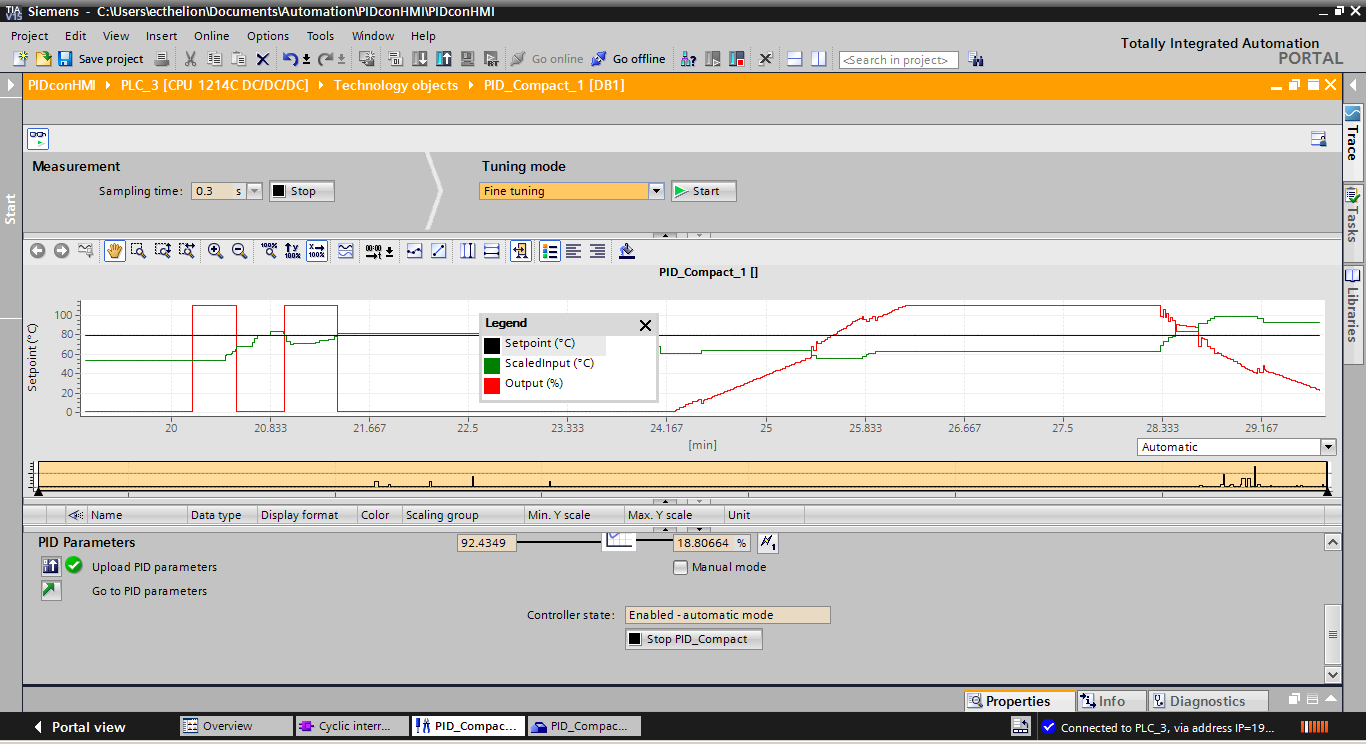Click the Zoom selection tool
The width and height of the screenshot is (1366, 744).
click(x=138, y=251)
